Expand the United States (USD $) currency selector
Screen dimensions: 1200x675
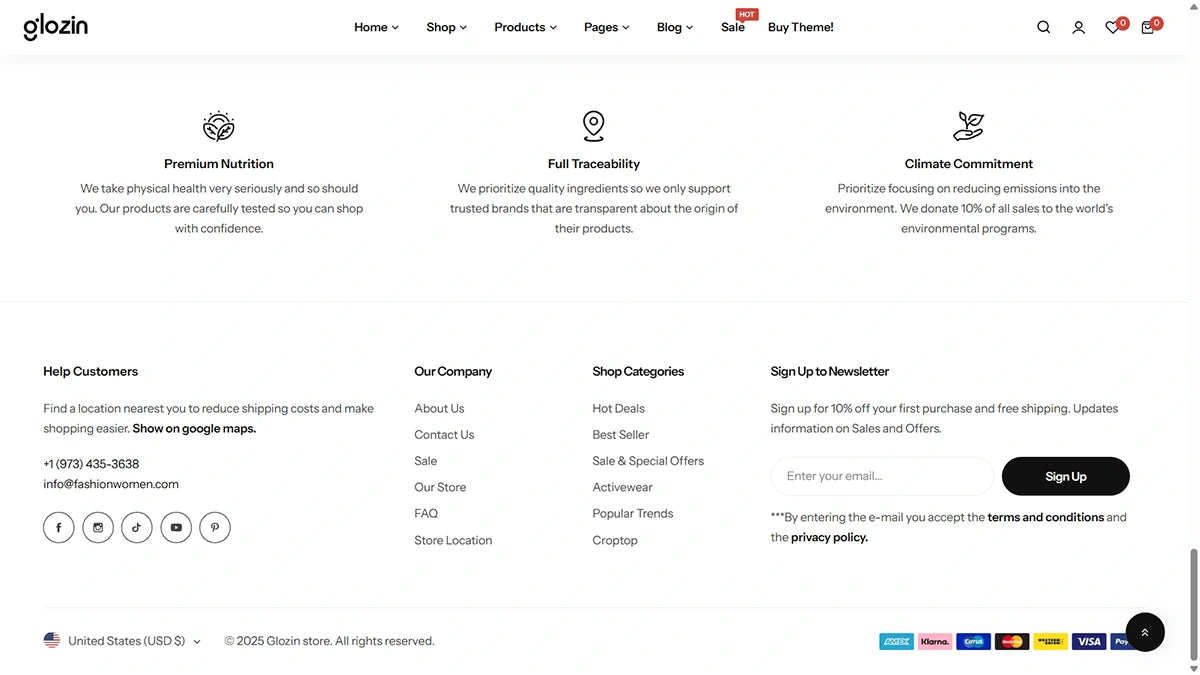[122, 641]
